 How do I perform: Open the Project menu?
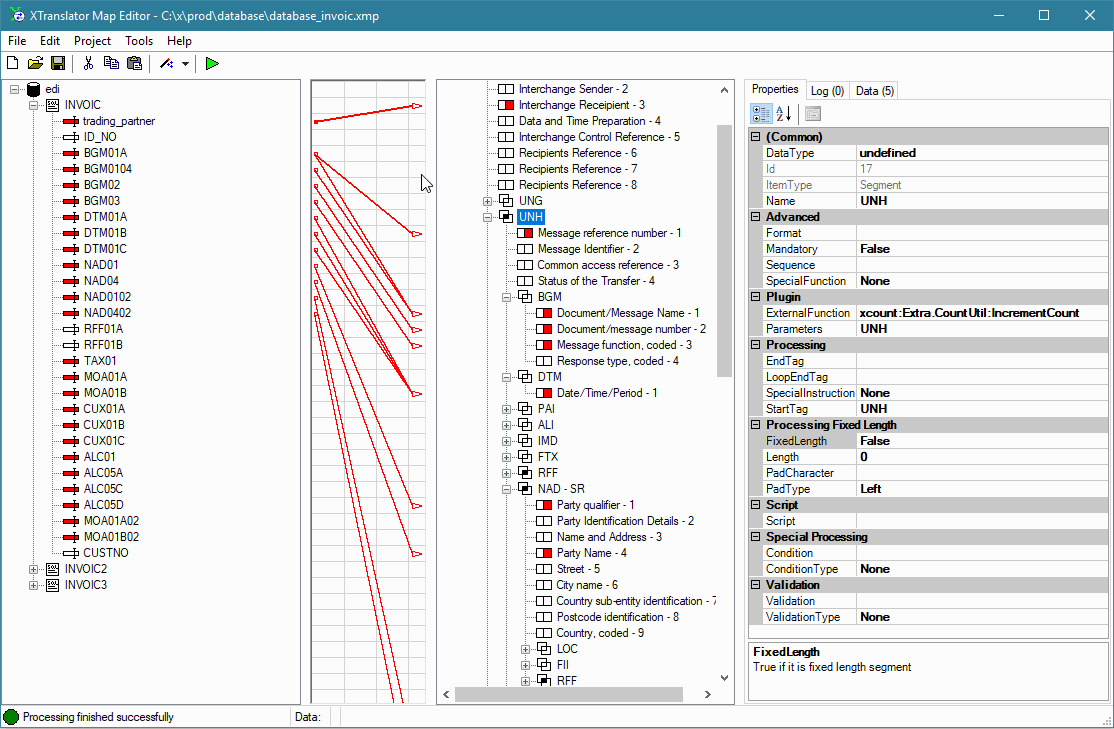[x=92, y=41]
